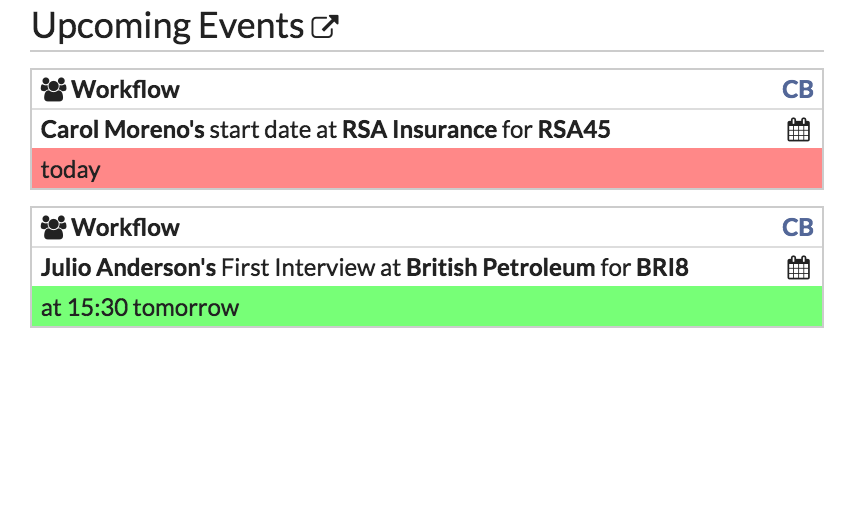The width and height of the screenshot is (854, 522).
Task: Click 'start date at' text in first event
Action: [x=273, y=130]
